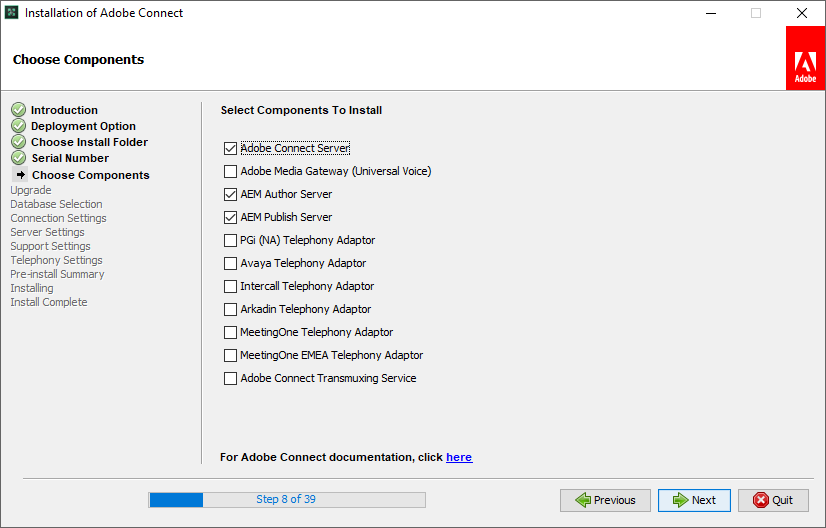This screenshot has height=528, width=826.
Task: Check MeetingOne Telephony Adaptor
Action: click(x=230, y=333)
